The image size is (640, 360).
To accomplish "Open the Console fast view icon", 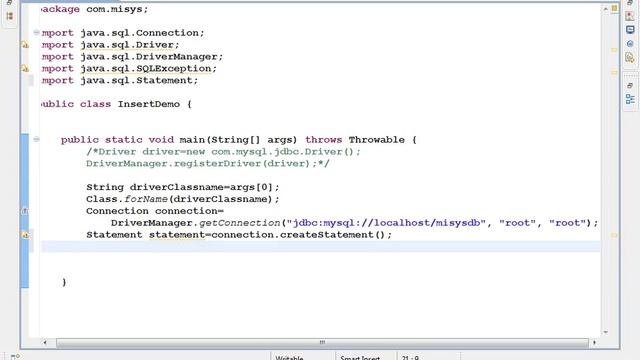I will coord(630,30).
